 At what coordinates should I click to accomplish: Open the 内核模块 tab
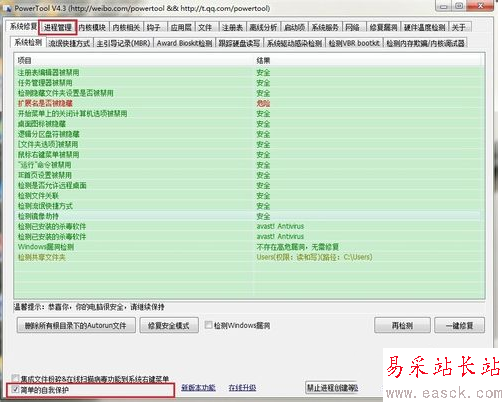tap(92, 27)
